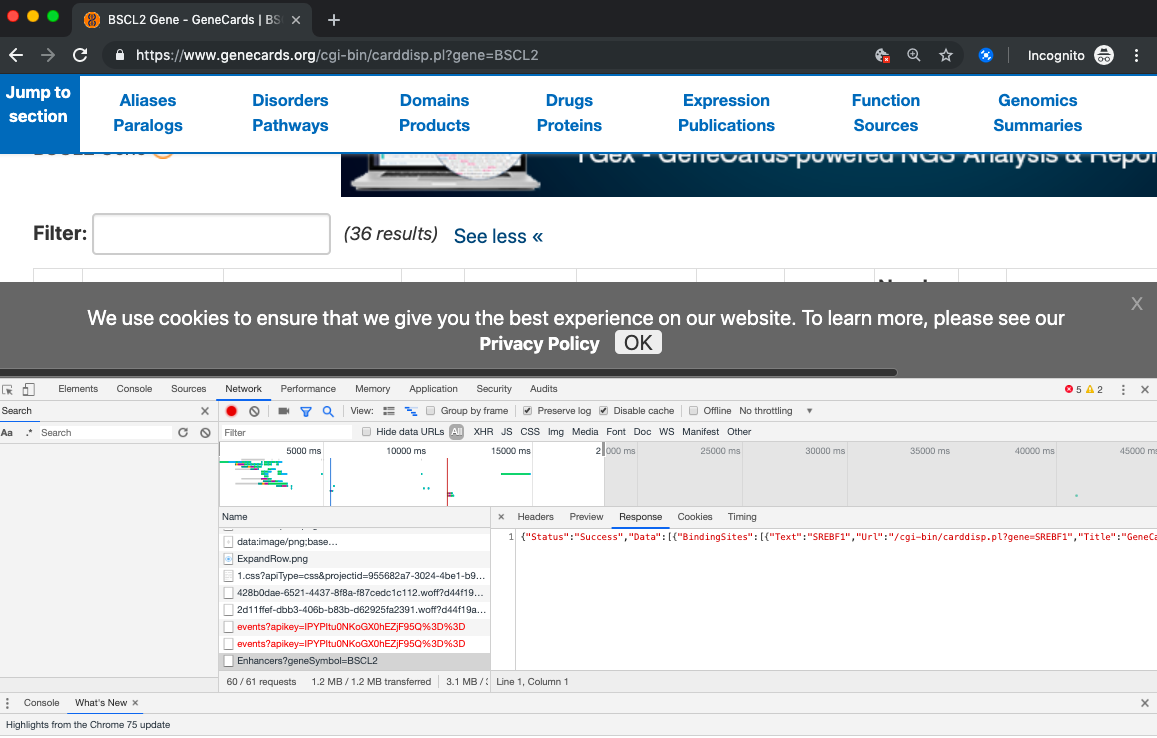Select the XHR request type filter
Screen dimensions: 1157x738
click(483, 432)
